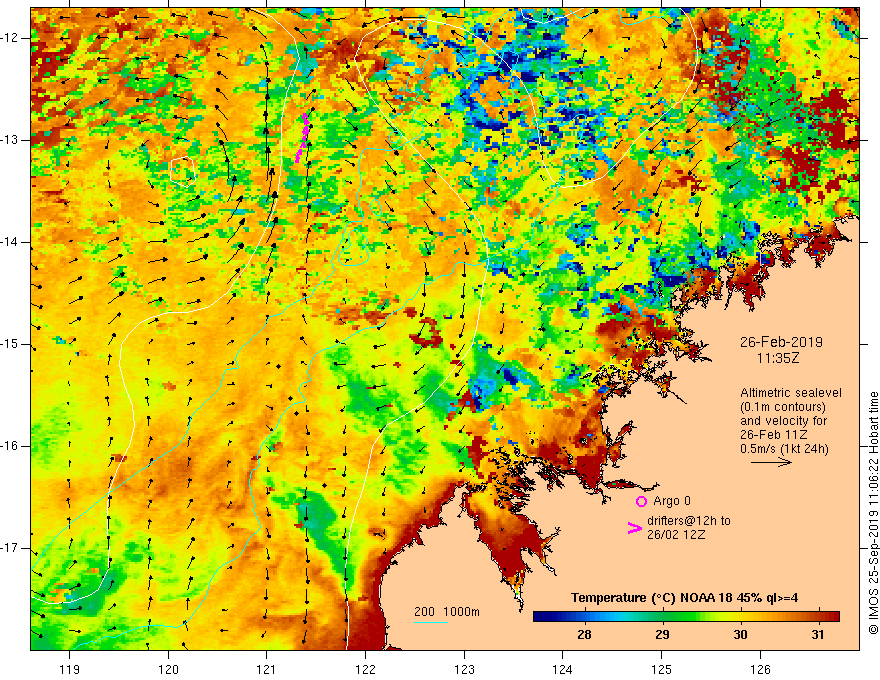Screen dimensions: 880x680
Task: Click the Temperature (°C) NOAA 18 title
Action: click(x=684, y=598)
